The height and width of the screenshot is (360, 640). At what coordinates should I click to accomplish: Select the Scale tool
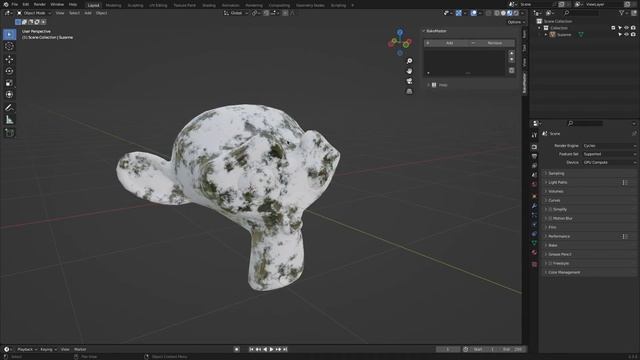pyautogui.click(x=9, y=83)
